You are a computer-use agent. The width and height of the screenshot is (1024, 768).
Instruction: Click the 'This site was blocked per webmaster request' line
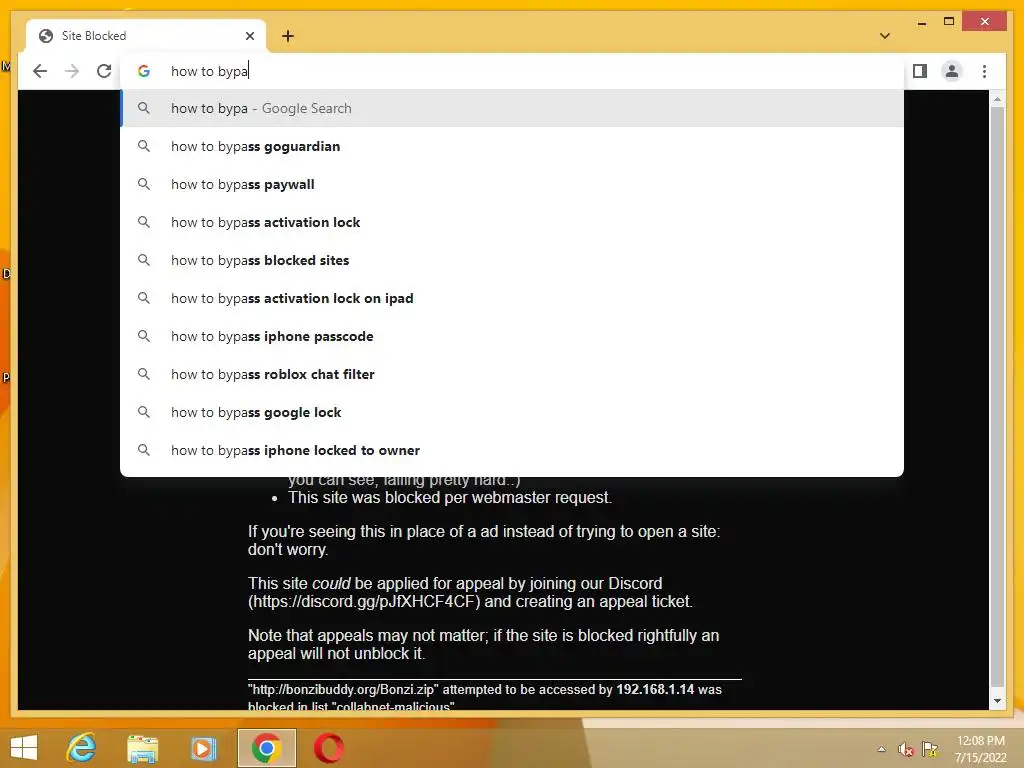[x=450, y=498]
